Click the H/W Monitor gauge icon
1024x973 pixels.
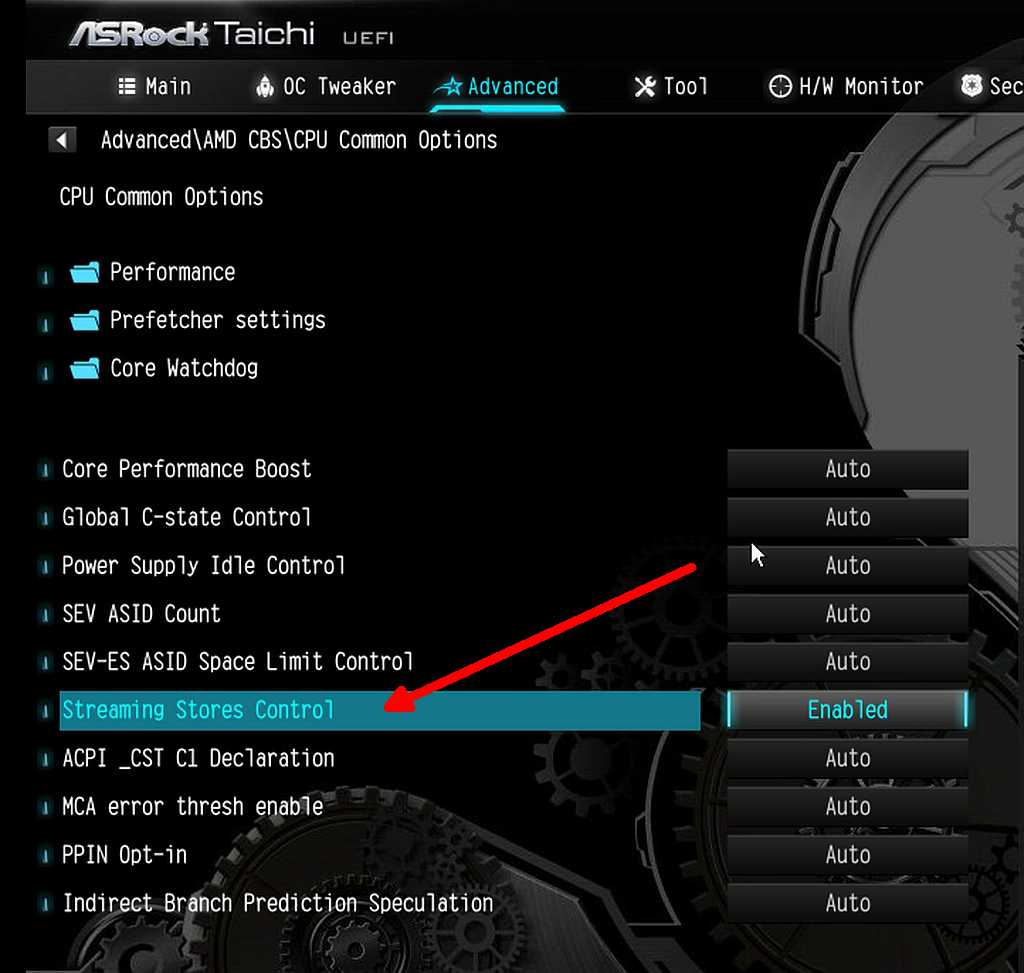780,86
